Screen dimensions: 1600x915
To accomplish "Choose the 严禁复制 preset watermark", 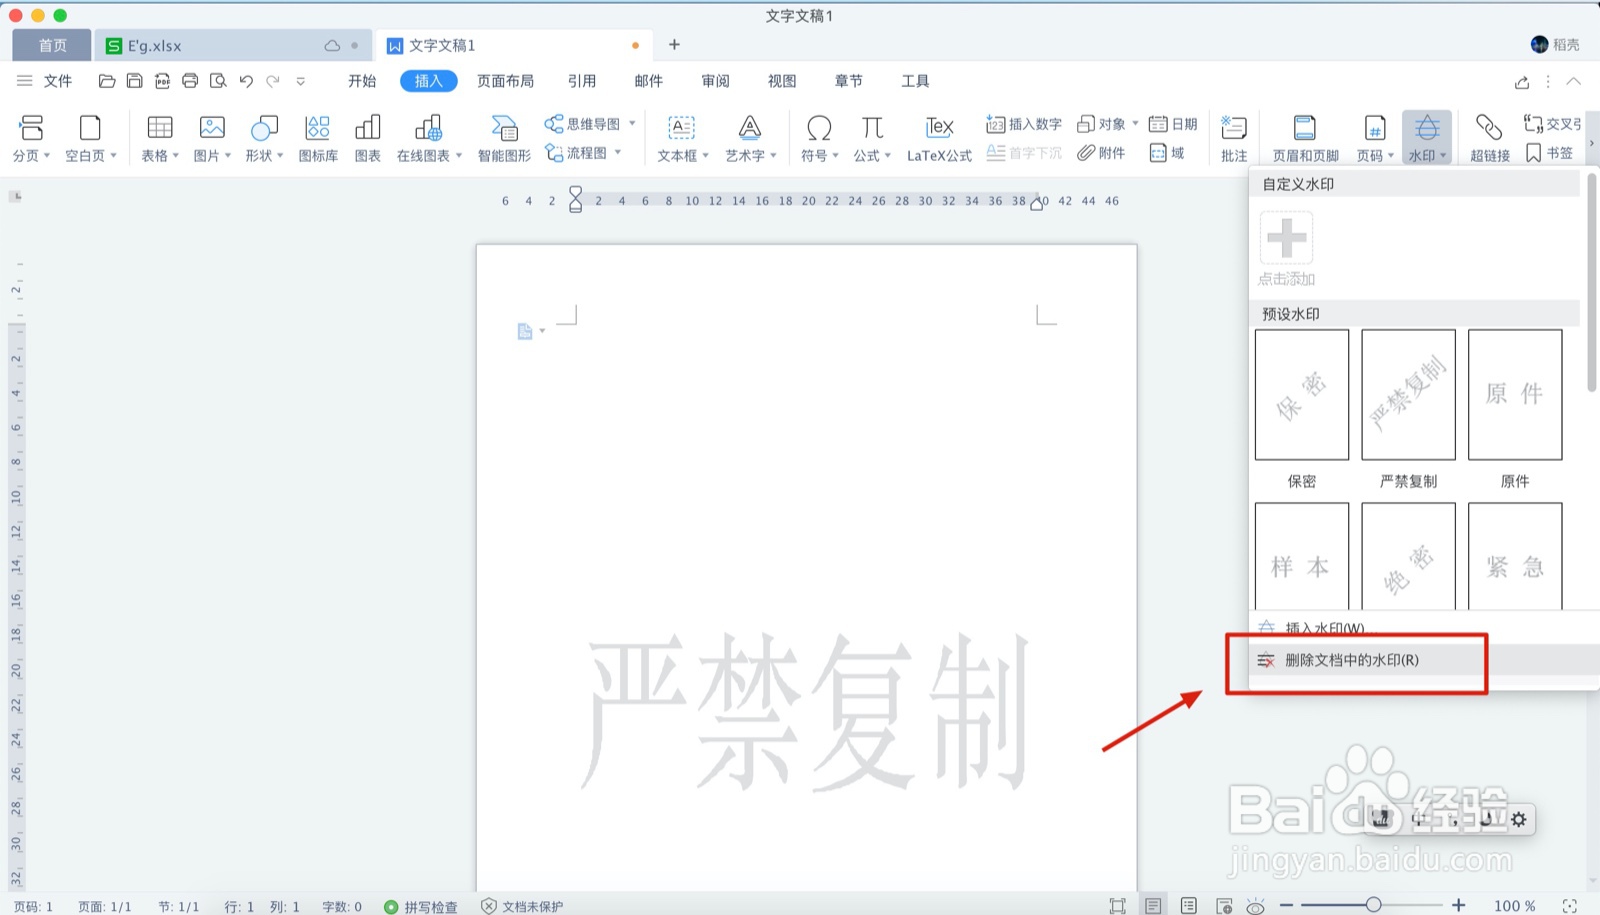I will [x=1407, y=394].
